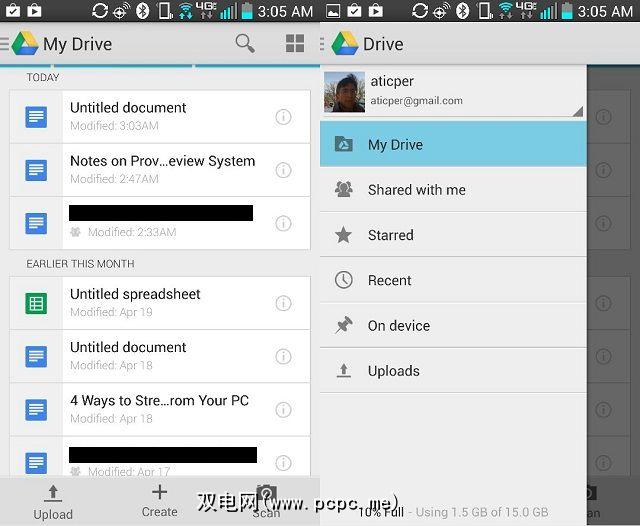Tap upload arrow icon next to Uploads
The image size is (640, 526).
tap(344, 371)
